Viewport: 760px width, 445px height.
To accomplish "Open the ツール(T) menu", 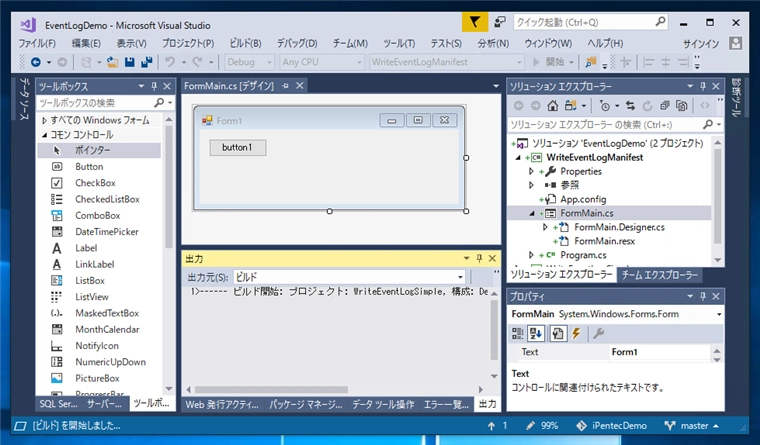I will 399,44.
